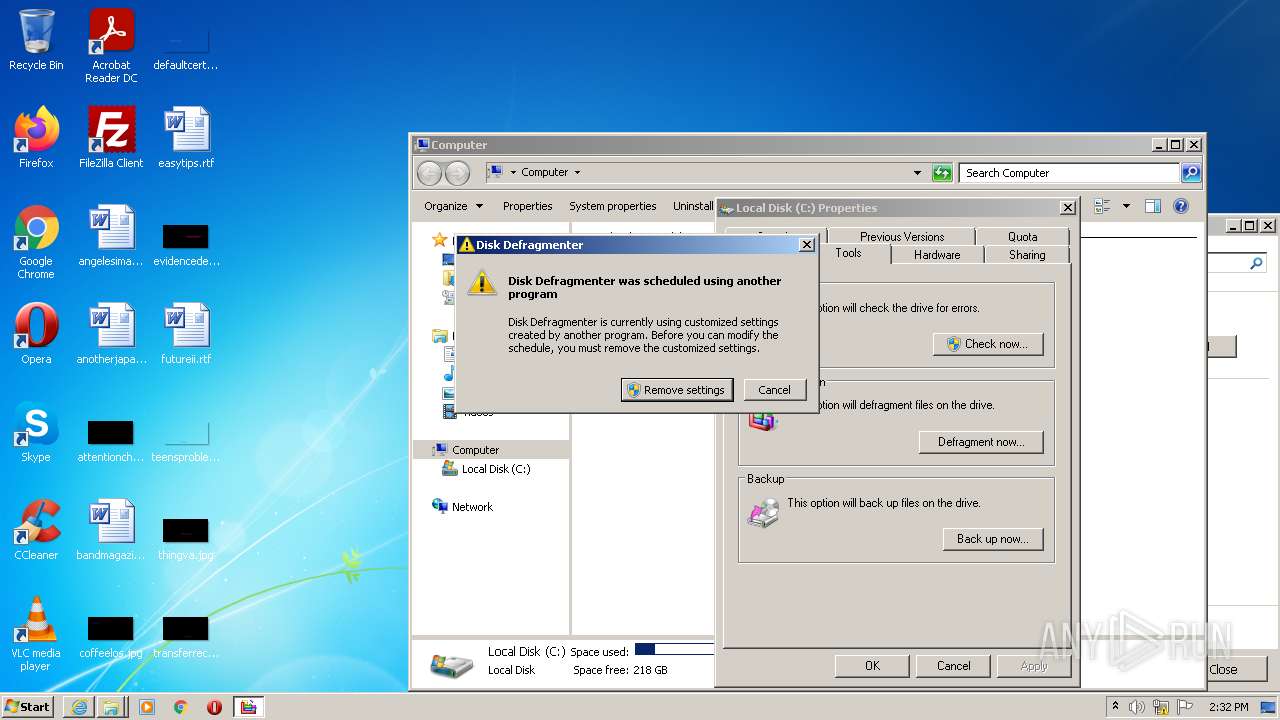Click Check now button

pyautogui.click(x=988, y=344)
